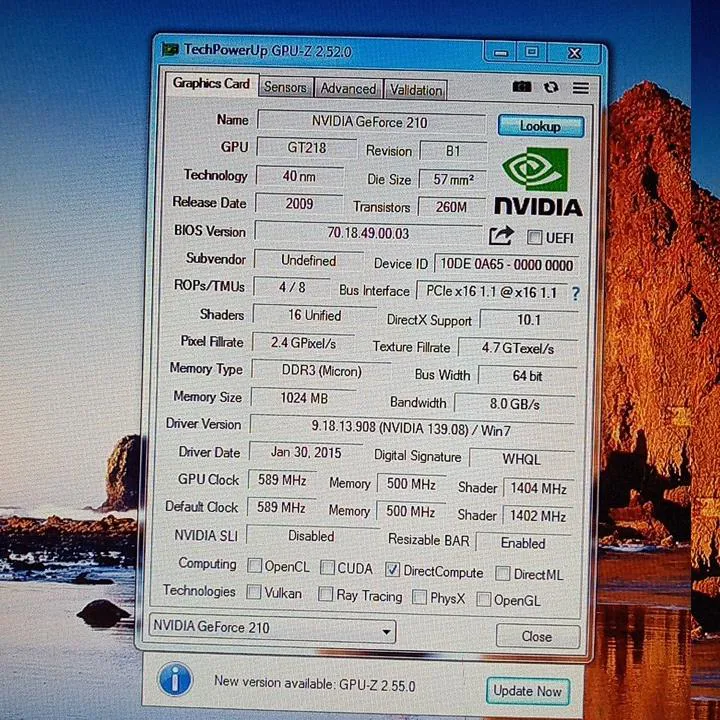720x720 pixels.
Task: Toggle the OpenGL checkbox
Action: (483, 599)
